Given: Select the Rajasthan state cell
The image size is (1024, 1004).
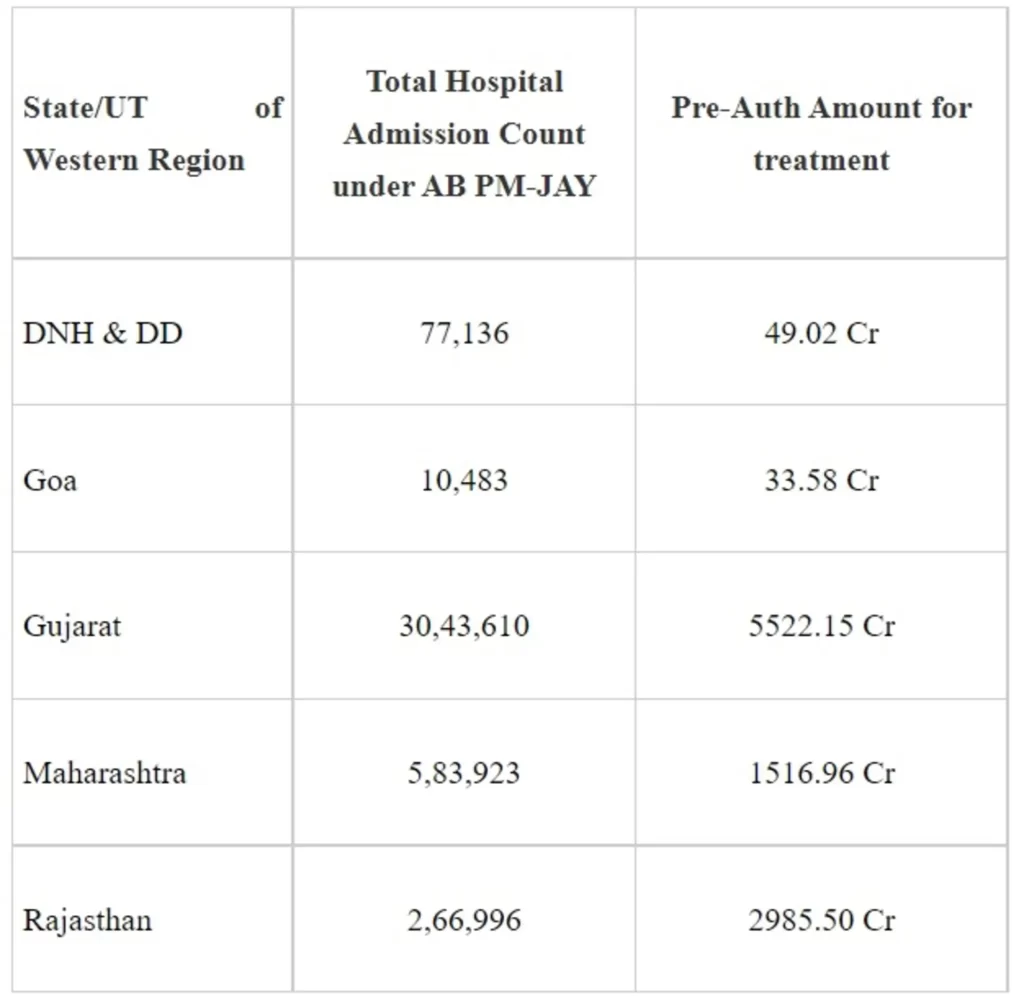Looking at the screenshot, I should 88,920.
